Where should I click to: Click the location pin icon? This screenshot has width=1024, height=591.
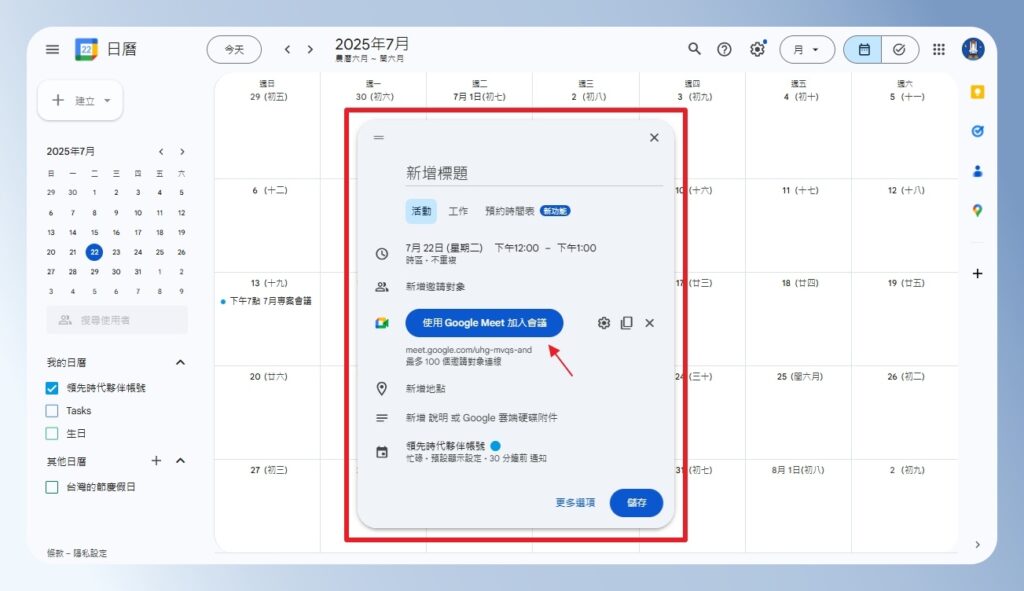point(382,389)
